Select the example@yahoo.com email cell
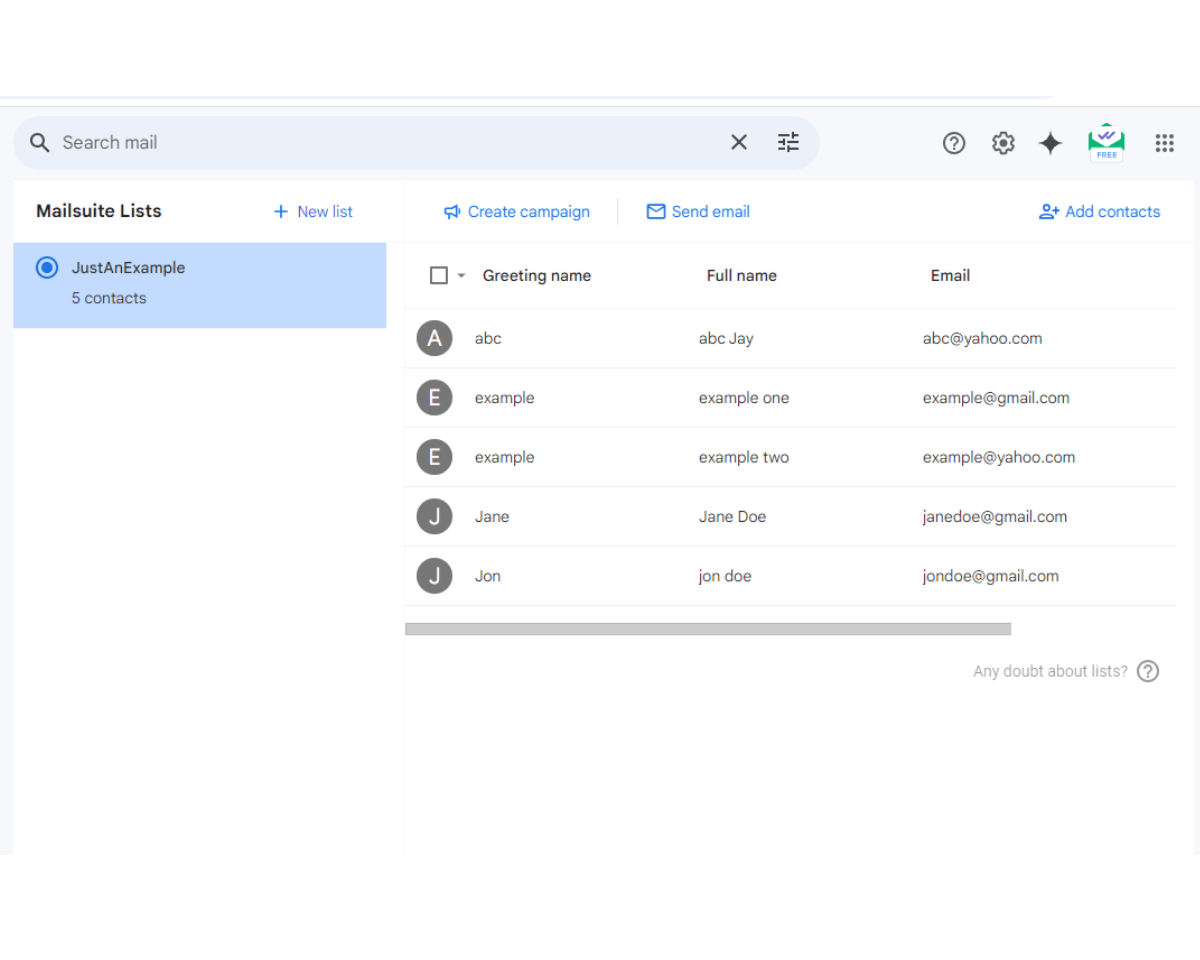Viewport: 1200px width, 960px height. [x=999, y=458]
